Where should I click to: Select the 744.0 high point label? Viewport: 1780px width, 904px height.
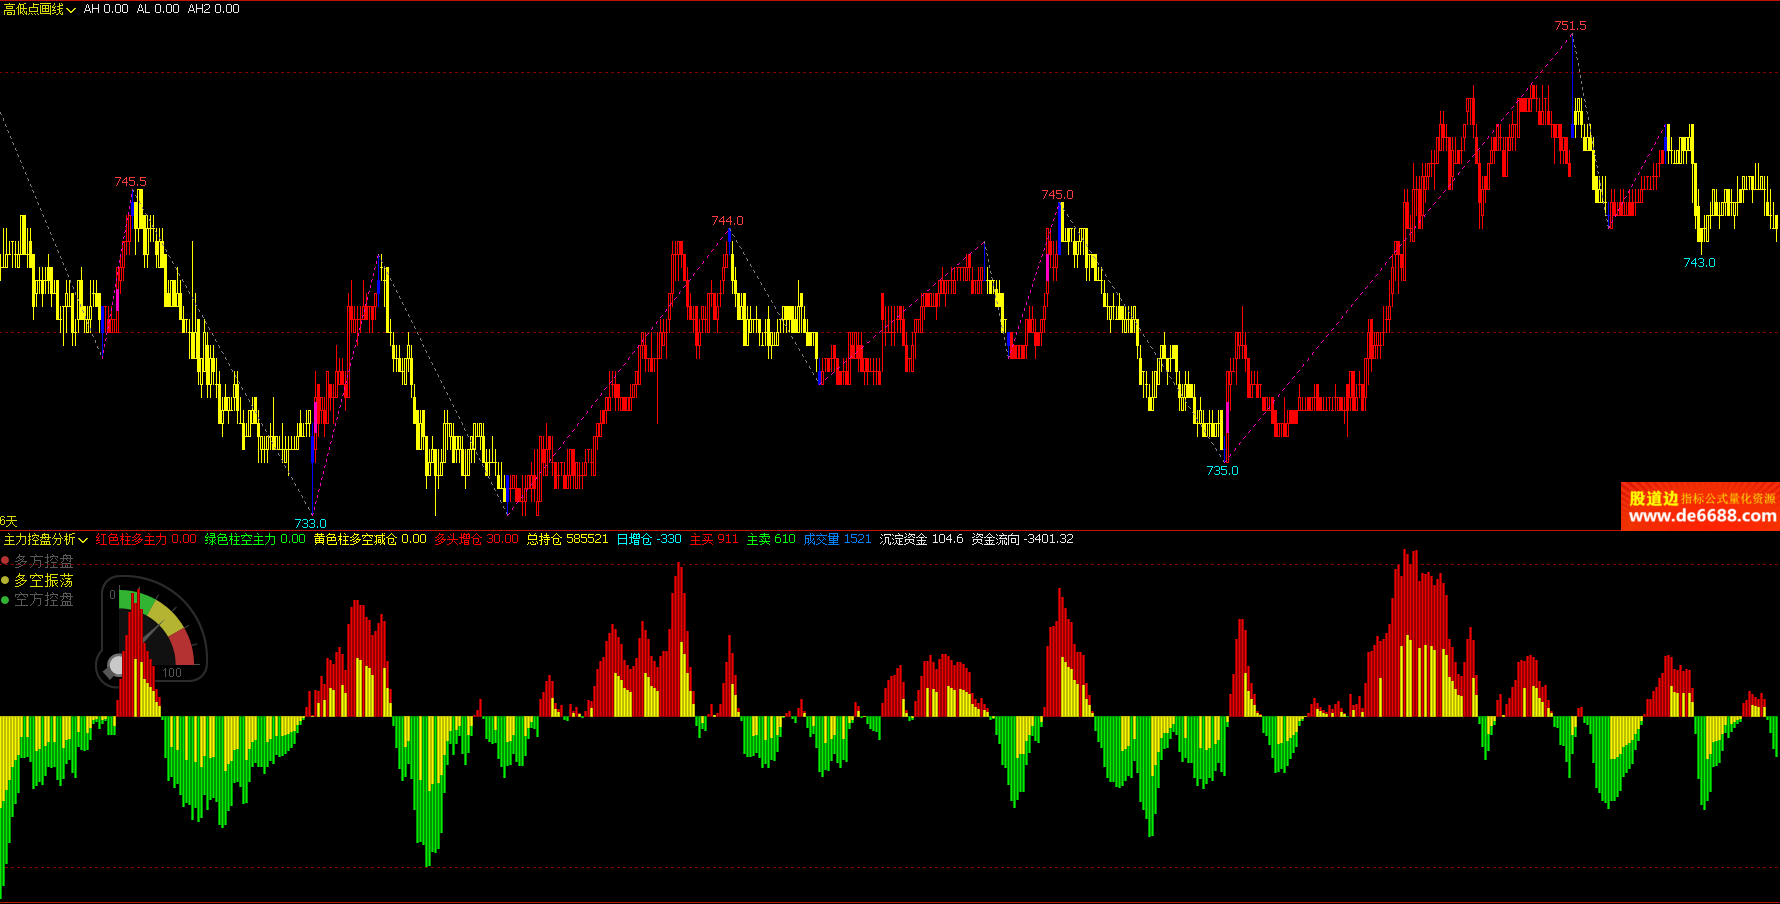[727, 221]
